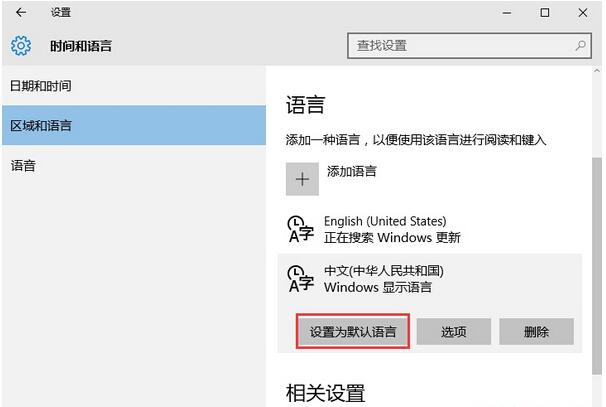Viewport: 606px width, 407px height.
Task: Click the gear icon beside 时间和语言
Action: [x=21, y=46]
